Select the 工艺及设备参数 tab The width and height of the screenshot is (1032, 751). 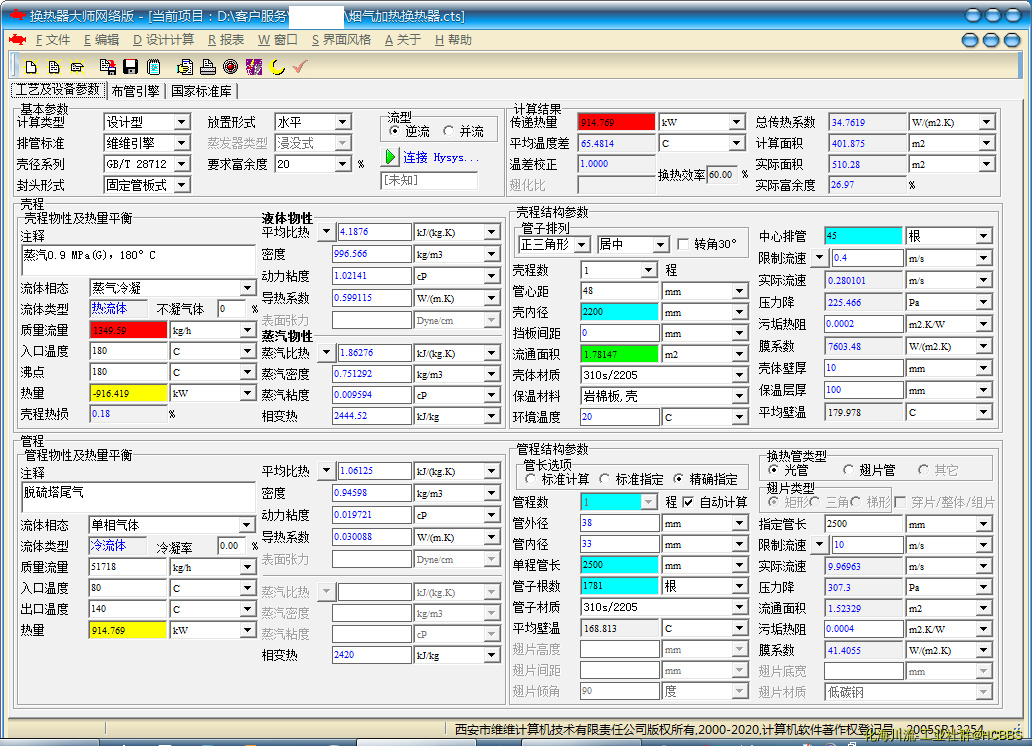58,90
